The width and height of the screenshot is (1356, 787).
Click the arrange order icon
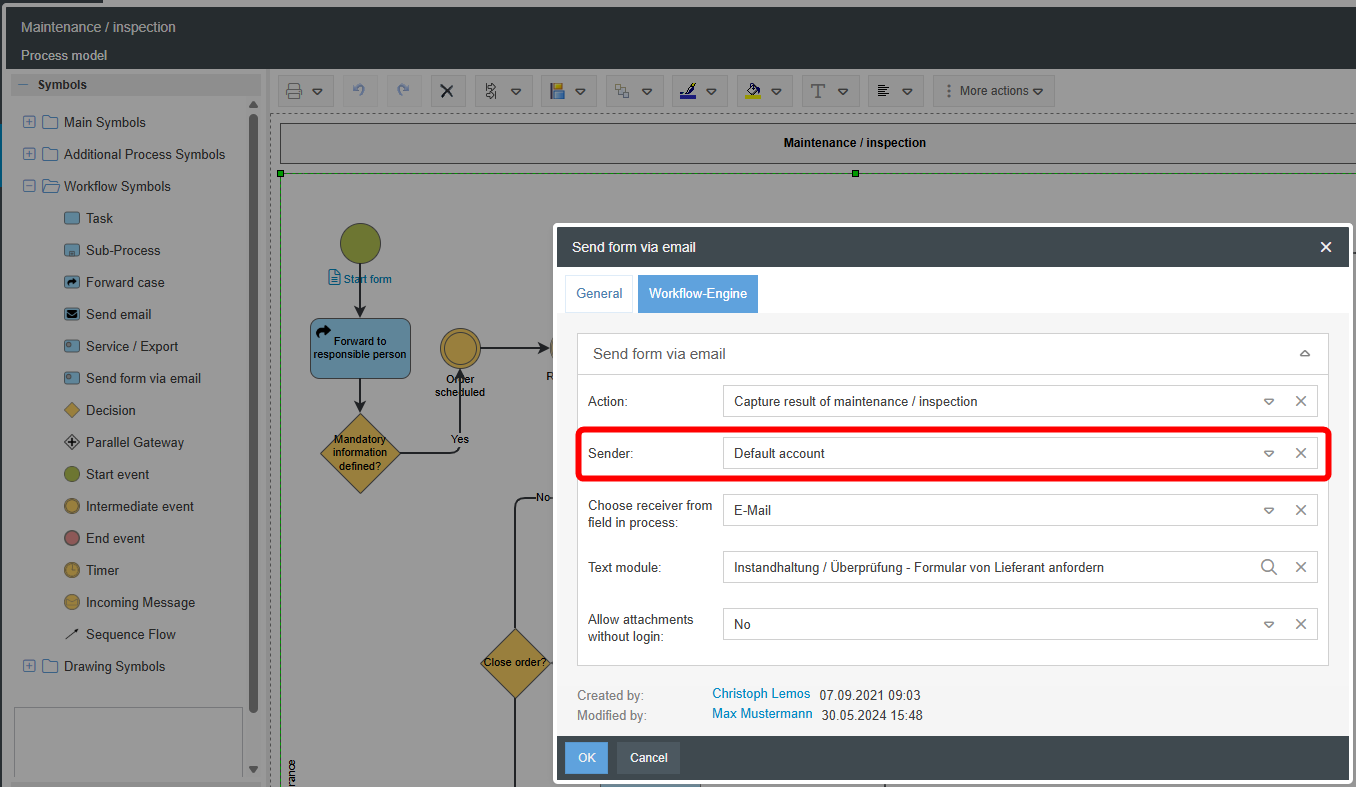coord(622,91)
